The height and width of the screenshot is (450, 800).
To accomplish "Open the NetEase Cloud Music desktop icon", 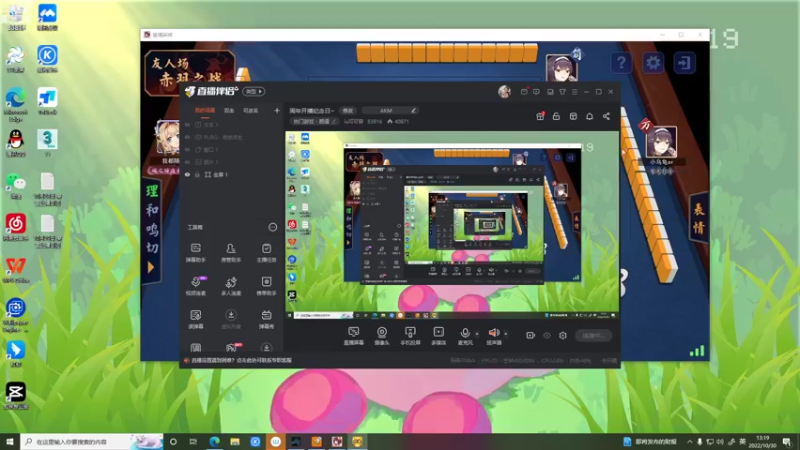I will click(x=16, y=227).
